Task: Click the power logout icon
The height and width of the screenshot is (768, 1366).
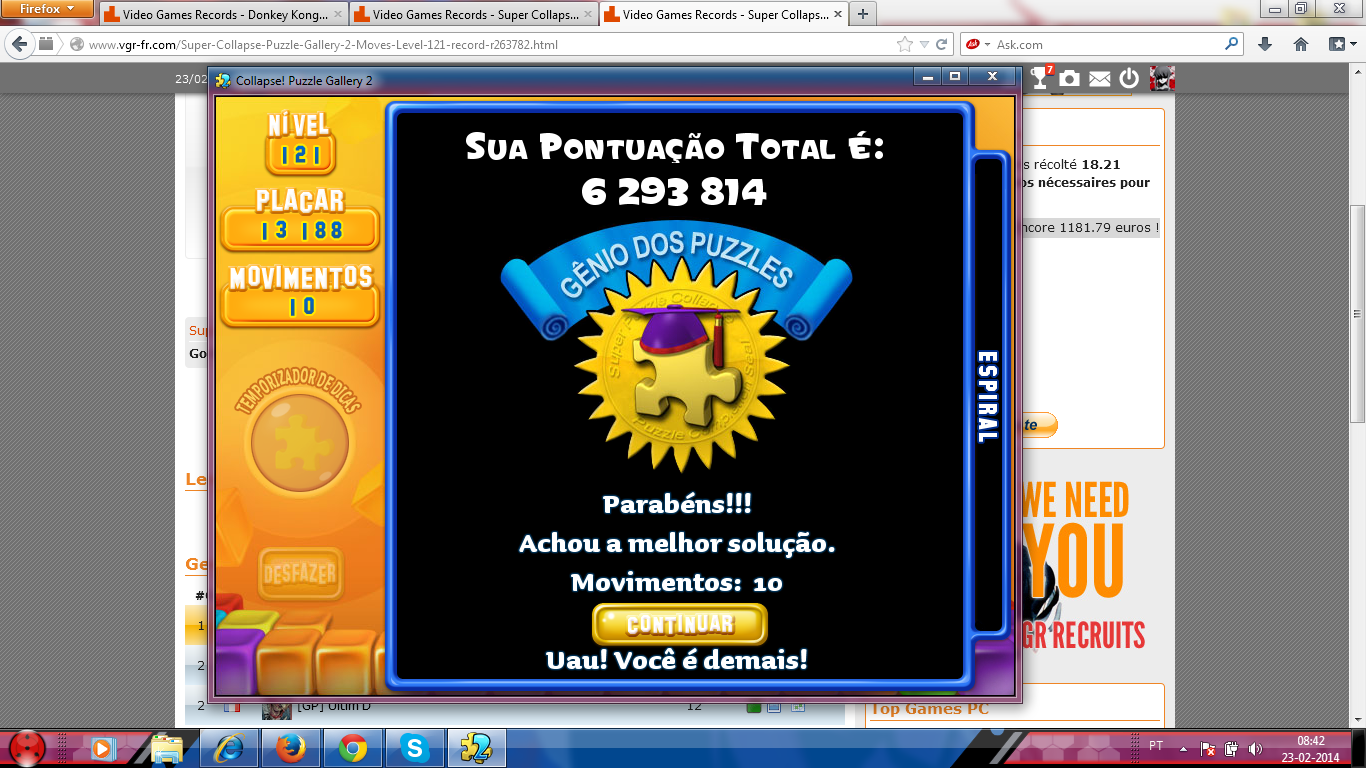Action: coord(1130,78)
